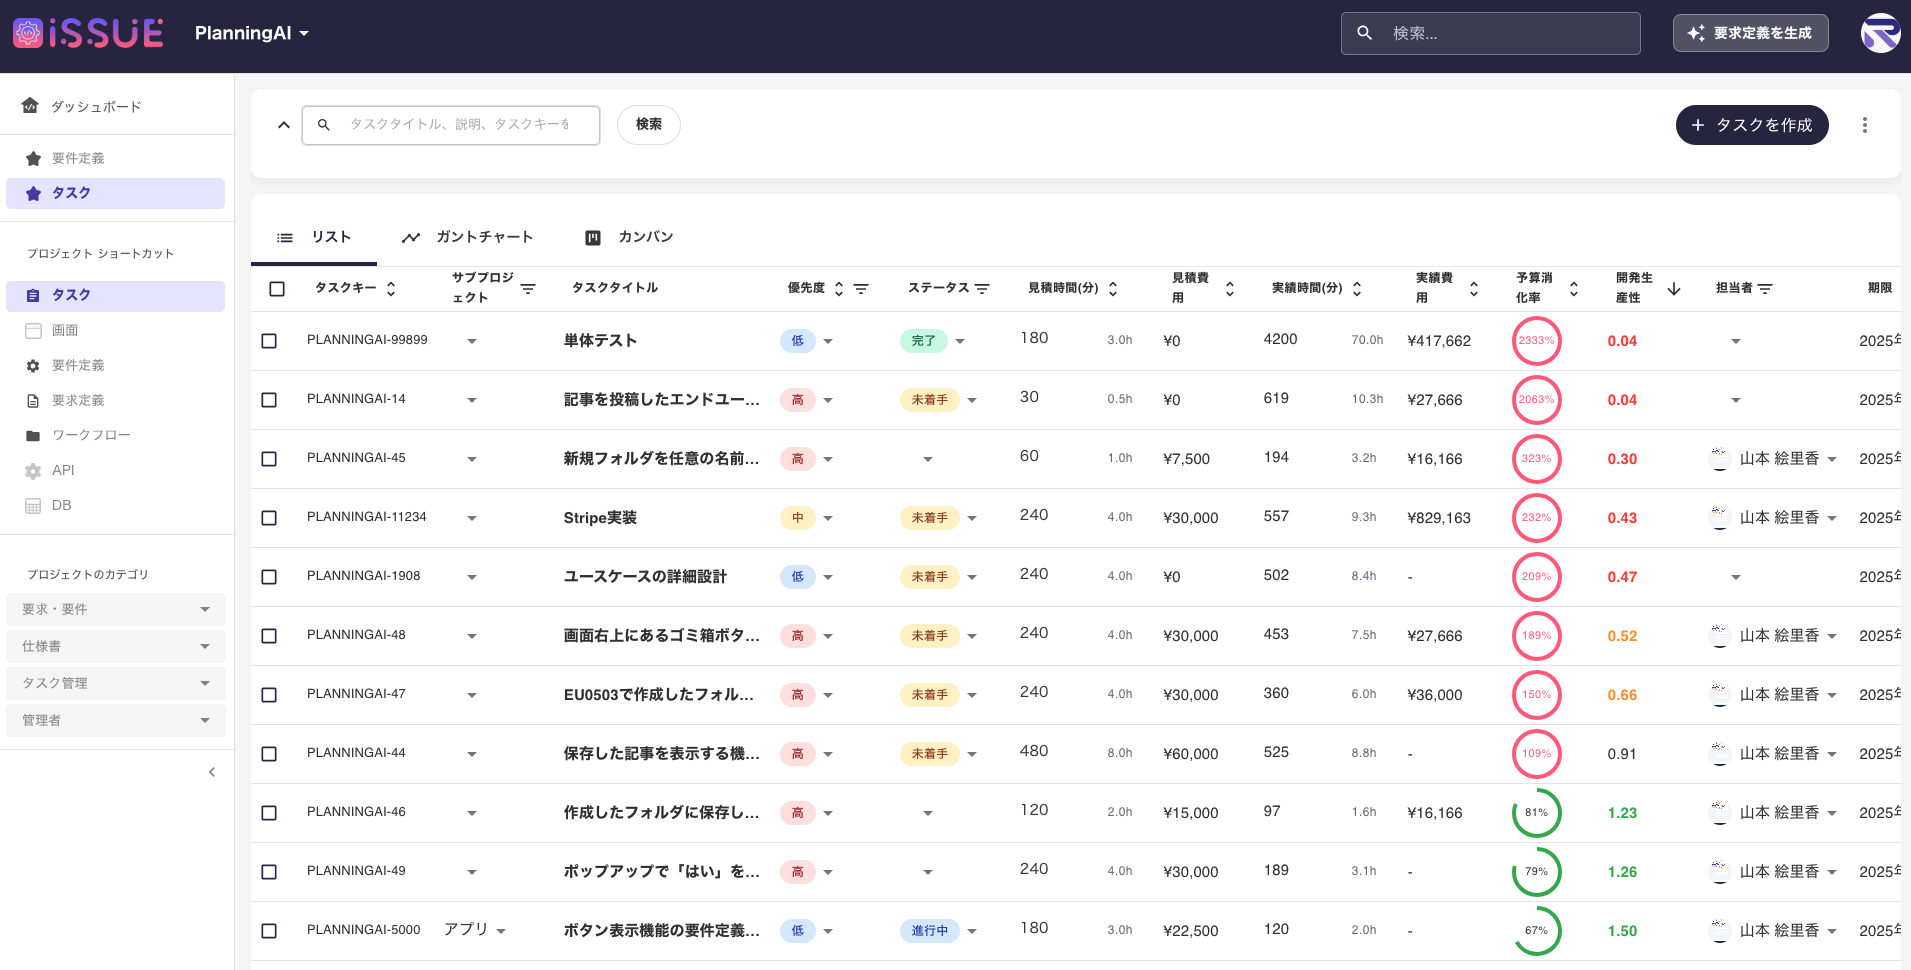Click the 要求定義を生成 button
1911x970 pixels.
click(1750, 32)
